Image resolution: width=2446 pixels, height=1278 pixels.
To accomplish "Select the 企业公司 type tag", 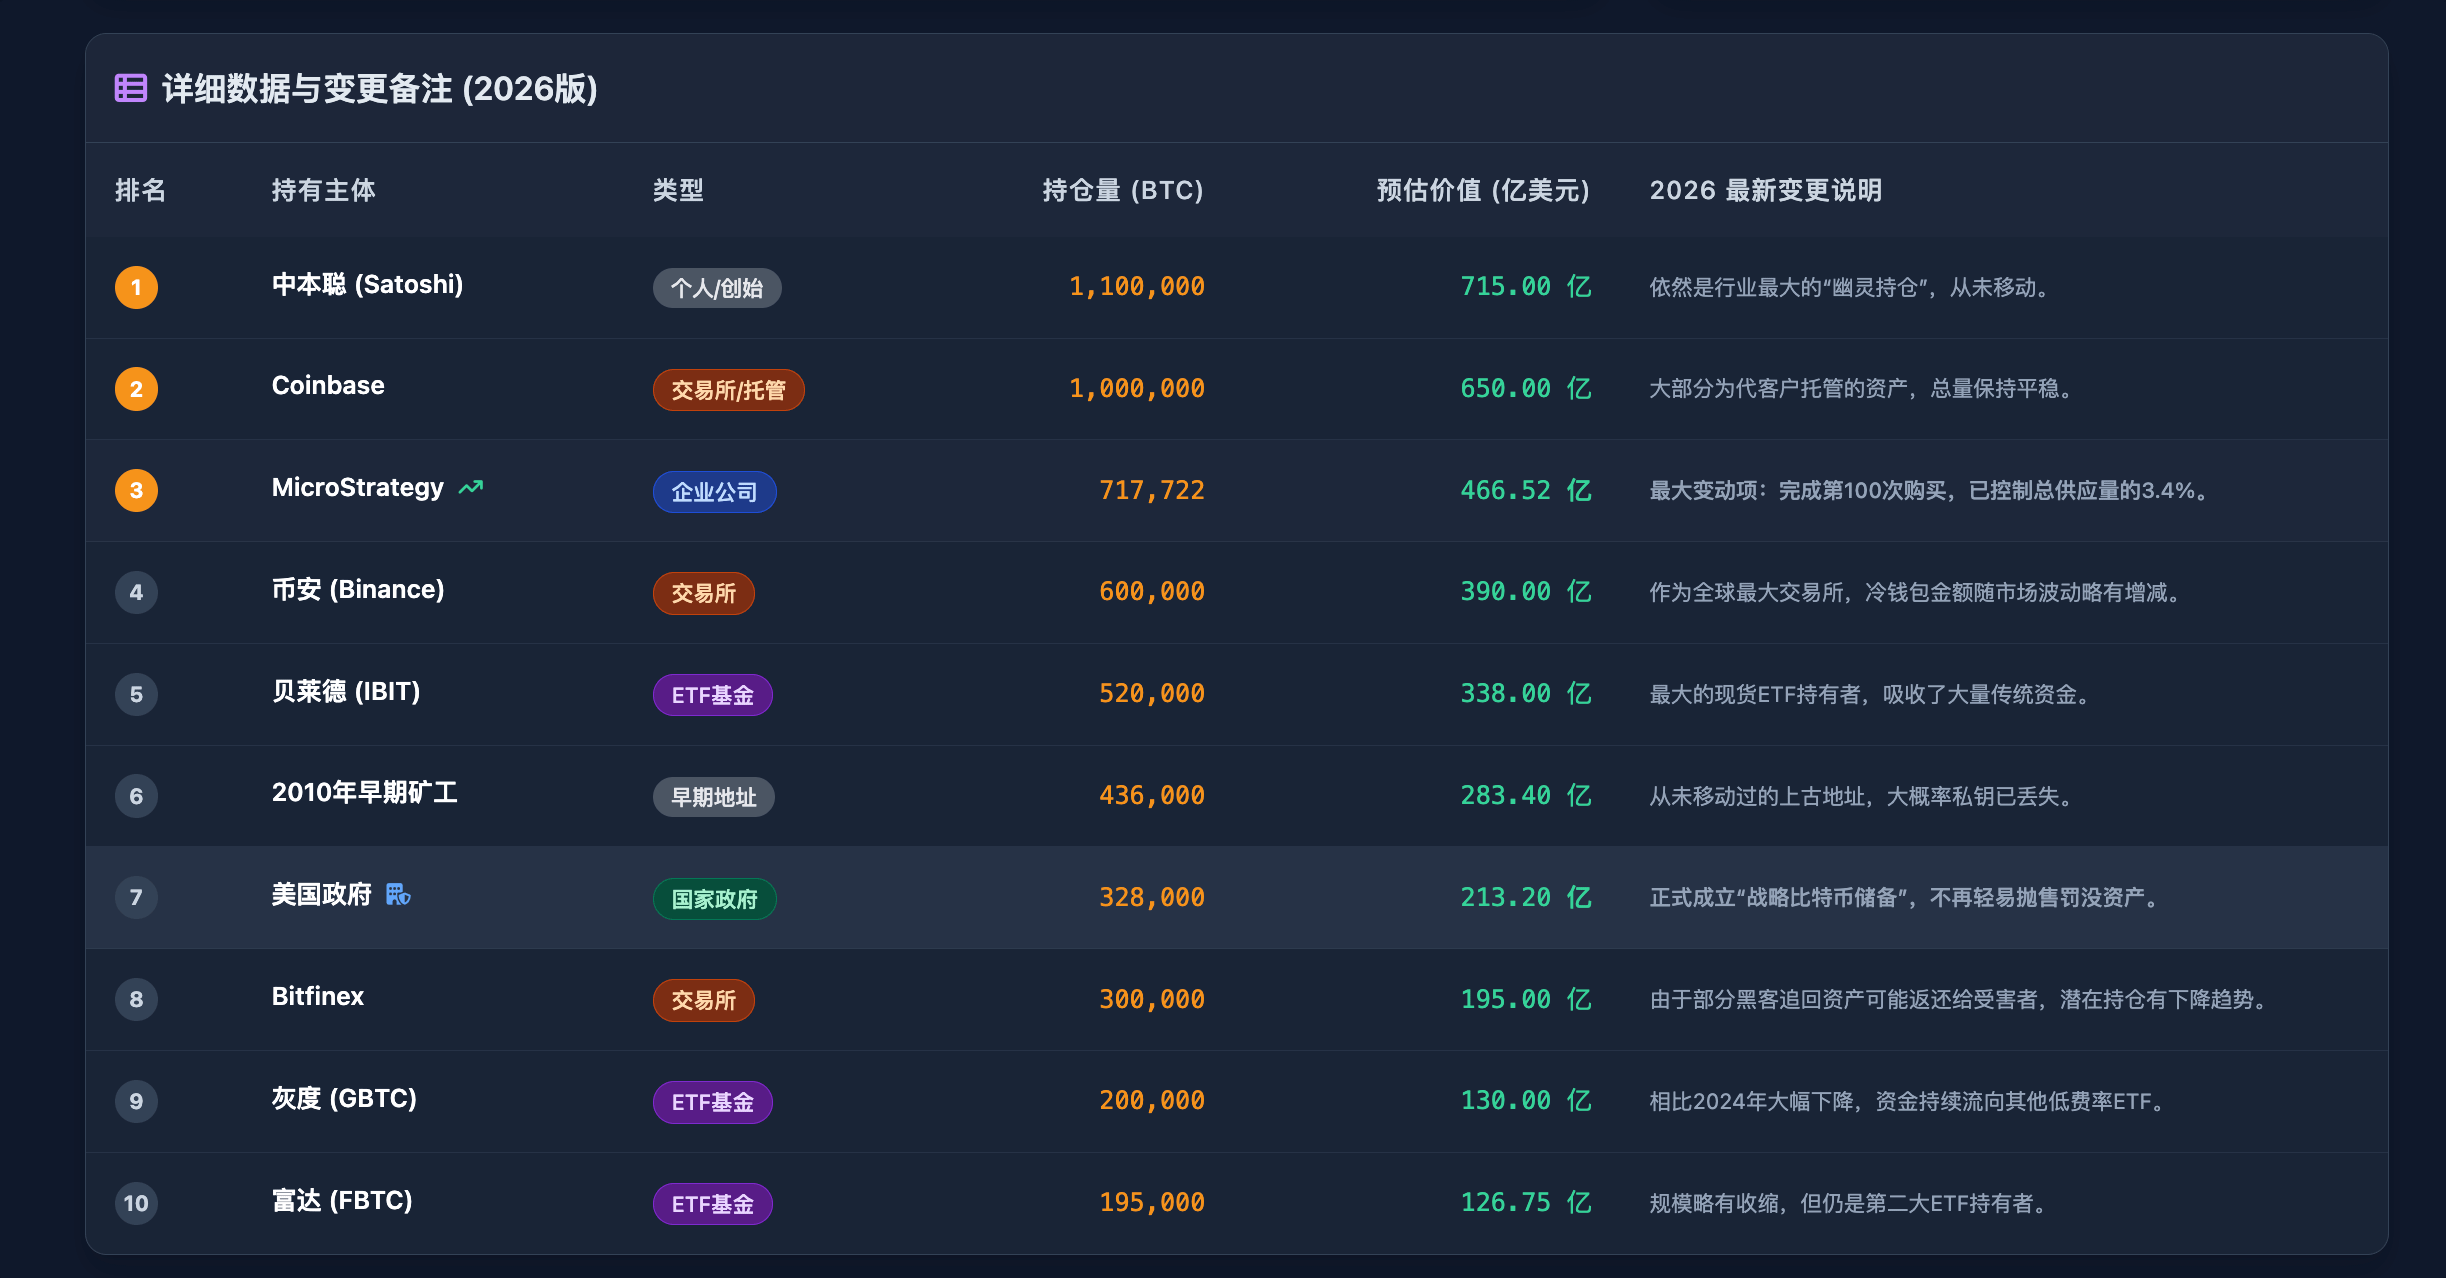I will pyautogui.click(x=714, y=492).
